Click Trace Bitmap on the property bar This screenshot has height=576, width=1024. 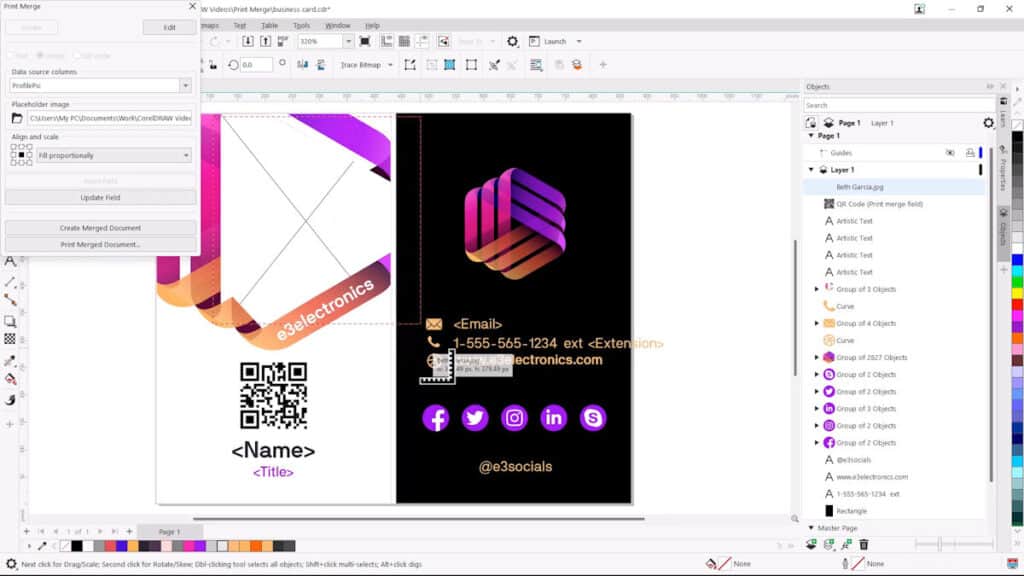[362, 63]
